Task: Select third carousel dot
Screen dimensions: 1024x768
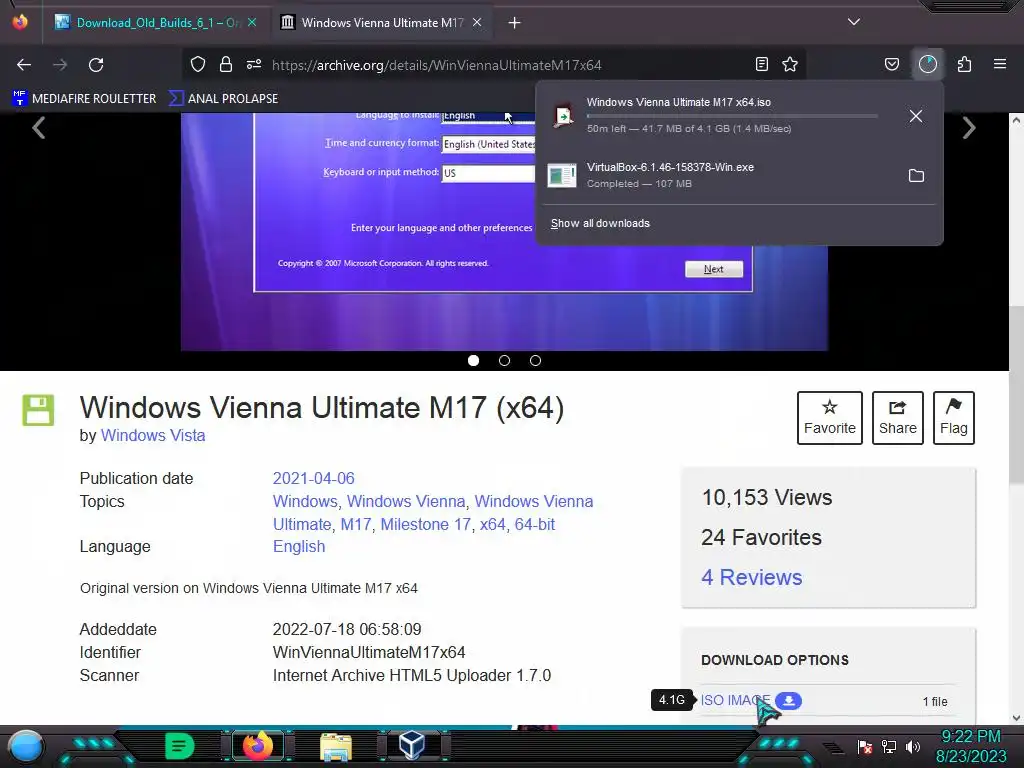Action: point(535,360)
